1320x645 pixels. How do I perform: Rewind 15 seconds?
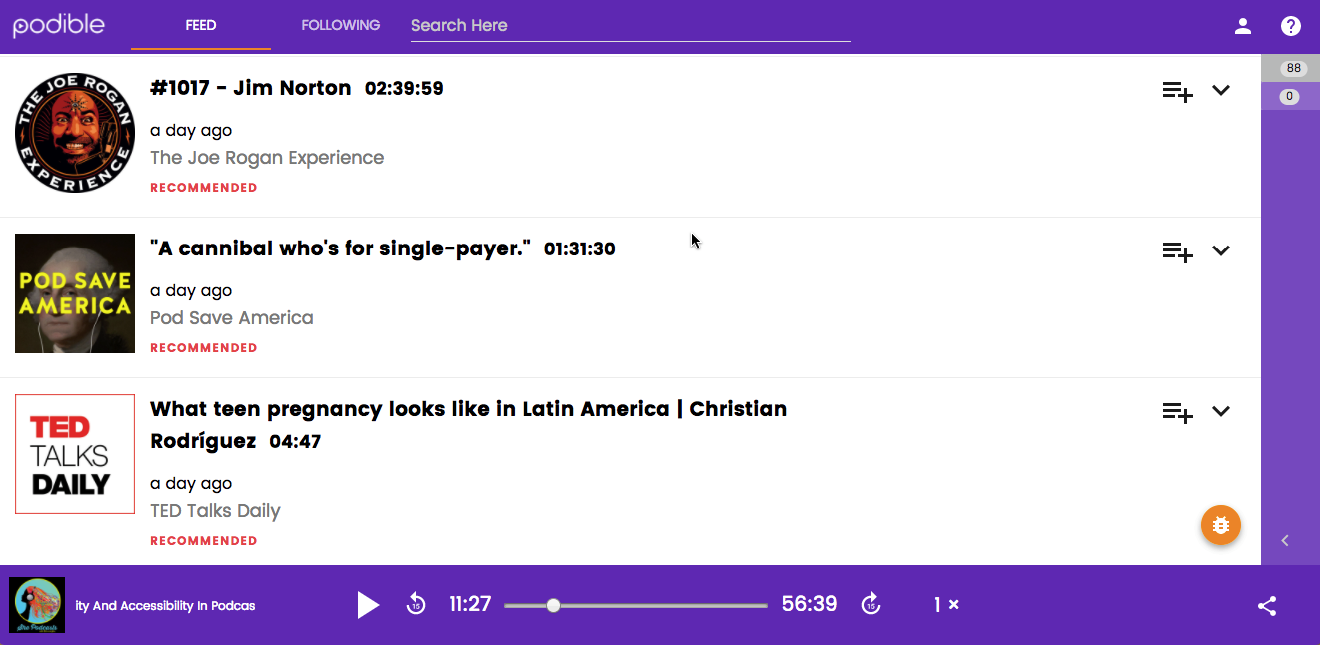click(416, 604)
